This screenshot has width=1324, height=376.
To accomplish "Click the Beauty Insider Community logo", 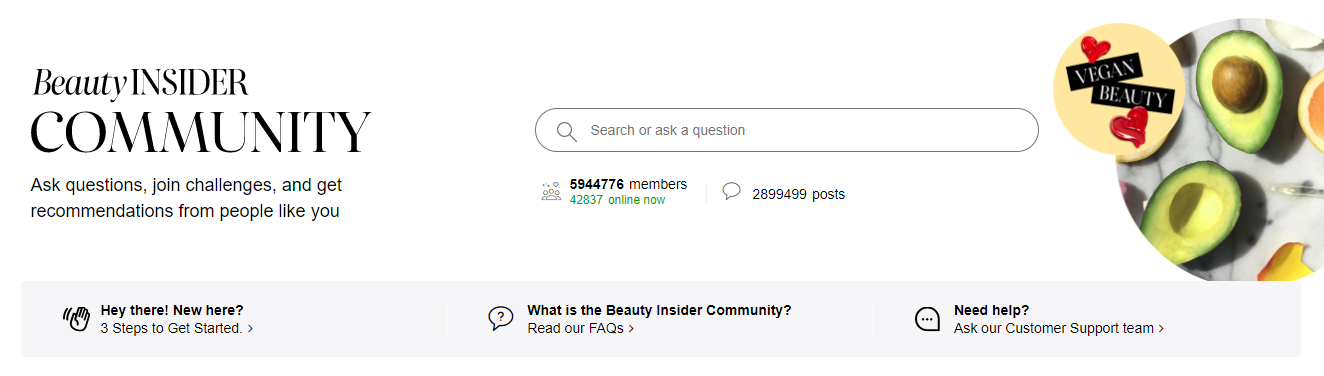I will [x=200, y=113].
